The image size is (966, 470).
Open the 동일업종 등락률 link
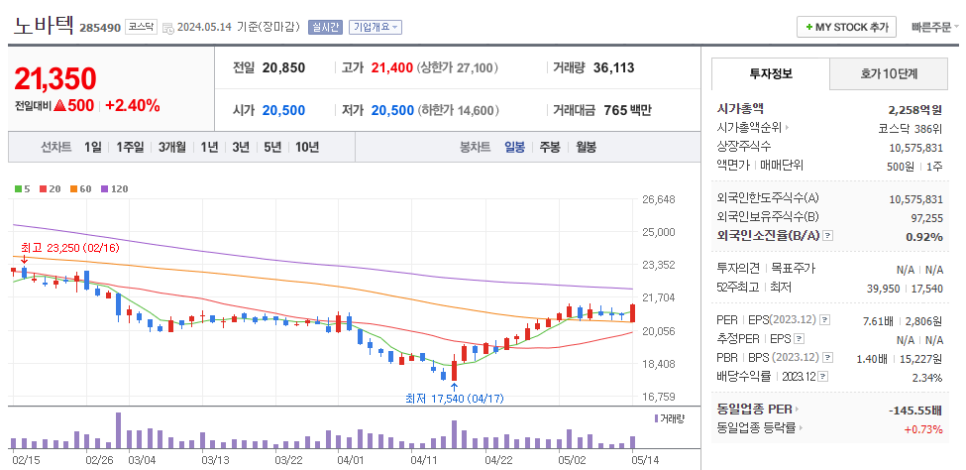760,428
